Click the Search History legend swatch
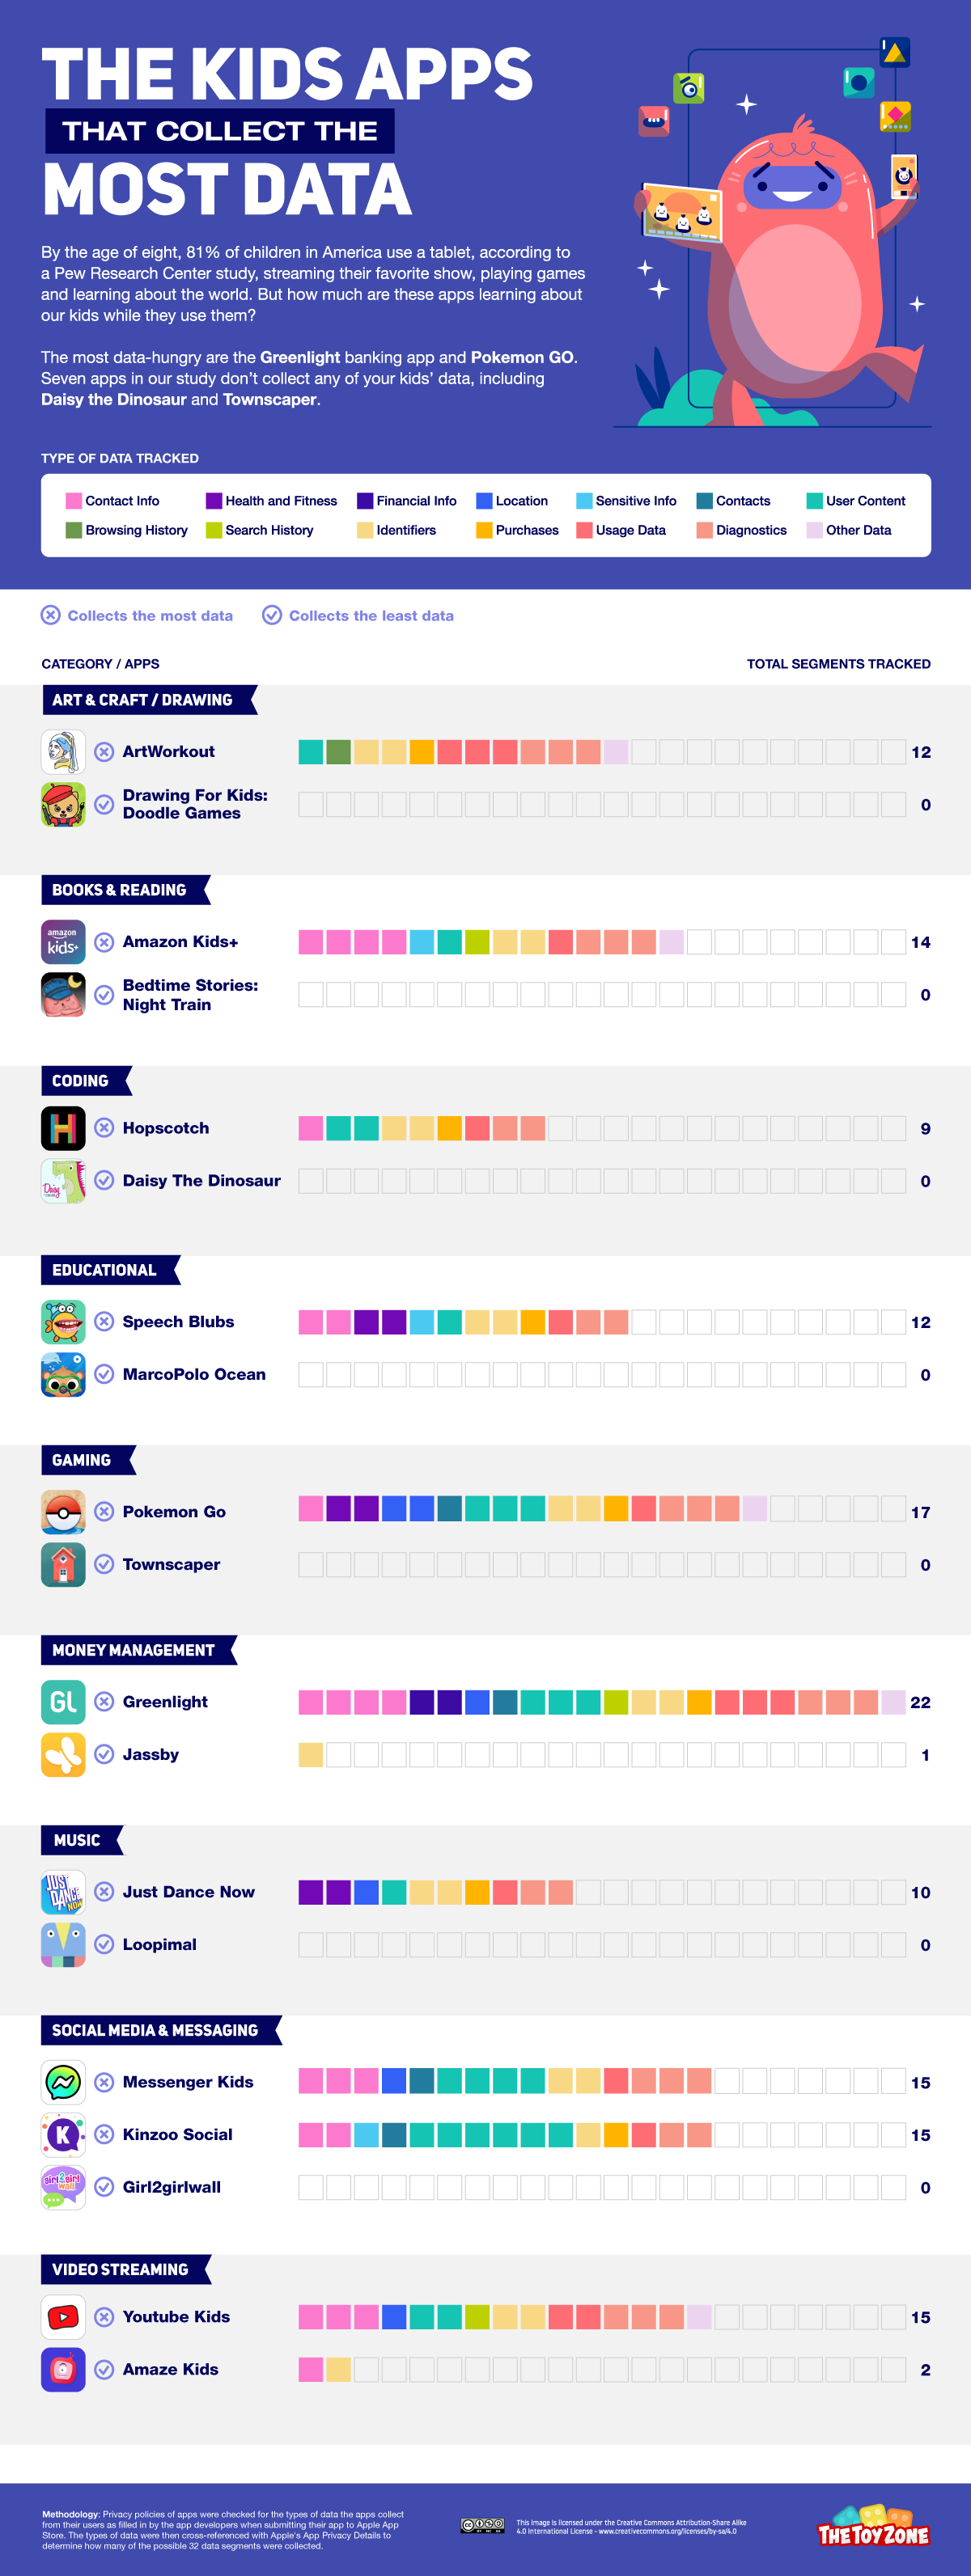 pyautogui.click(x=214, y=530)
